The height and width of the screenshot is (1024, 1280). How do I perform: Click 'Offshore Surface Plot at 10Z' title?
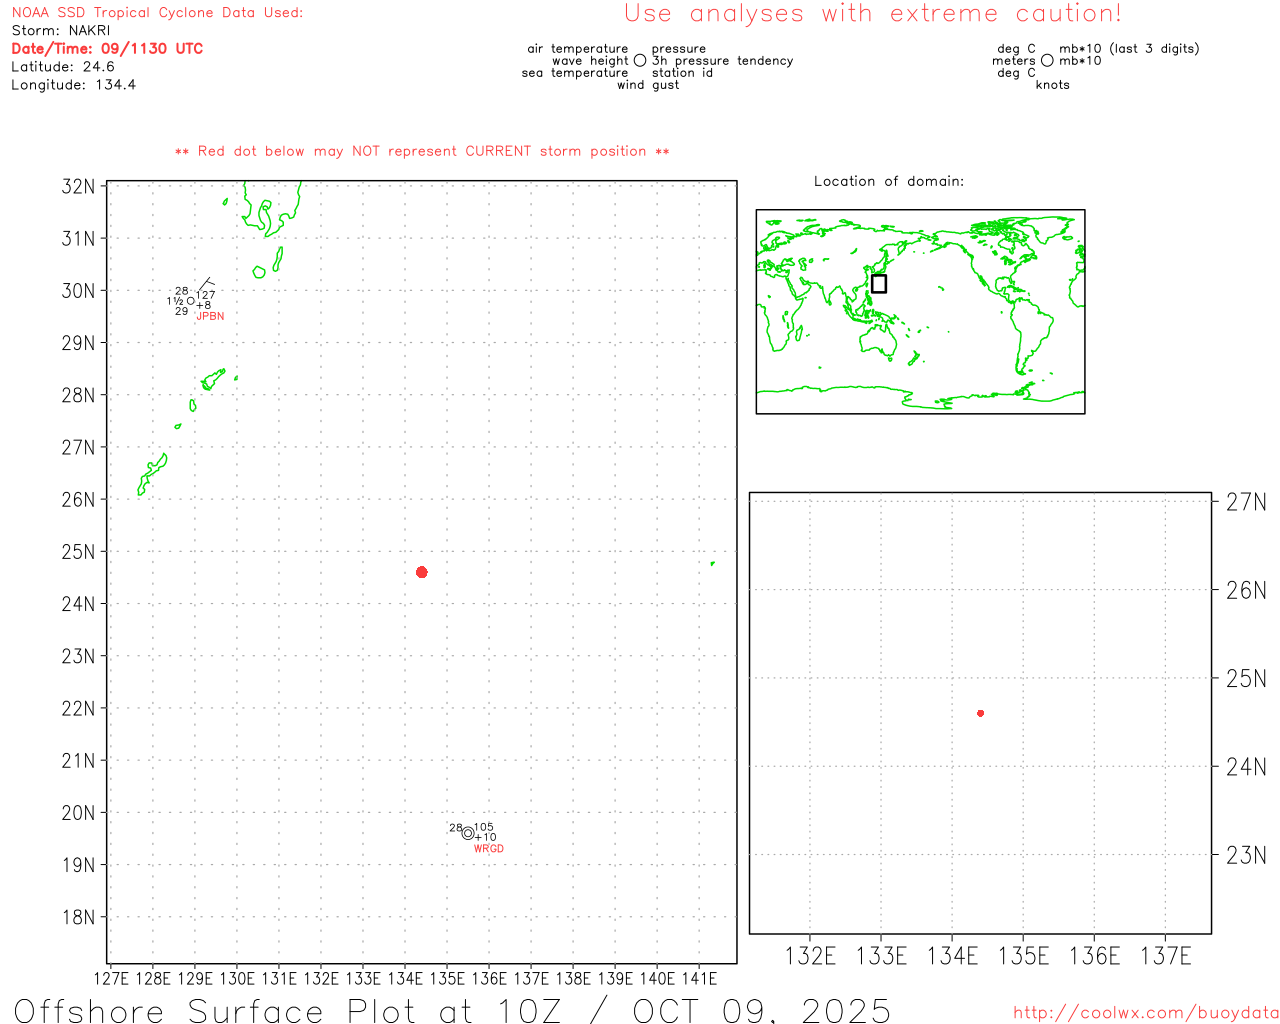[x=288, y=1011]
